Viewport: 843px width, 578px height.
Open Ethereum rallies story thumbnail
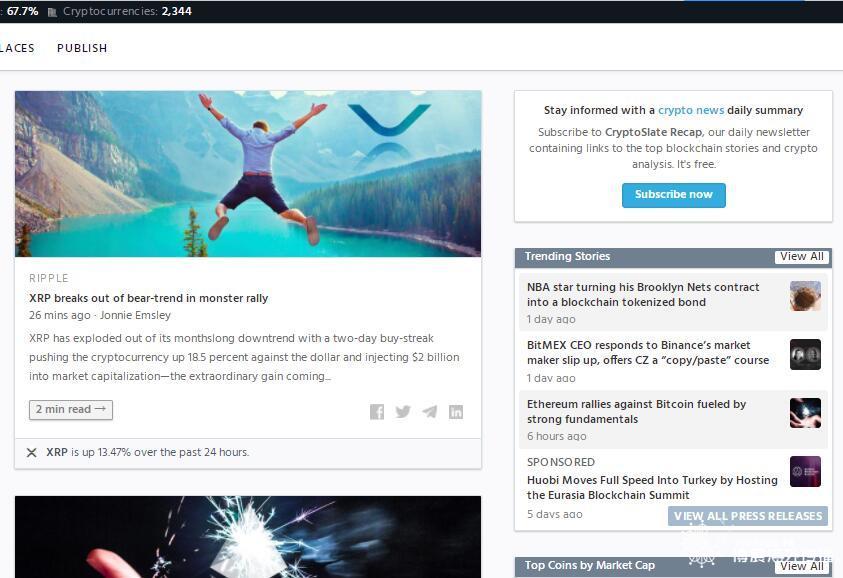click(x=805, y=413)
